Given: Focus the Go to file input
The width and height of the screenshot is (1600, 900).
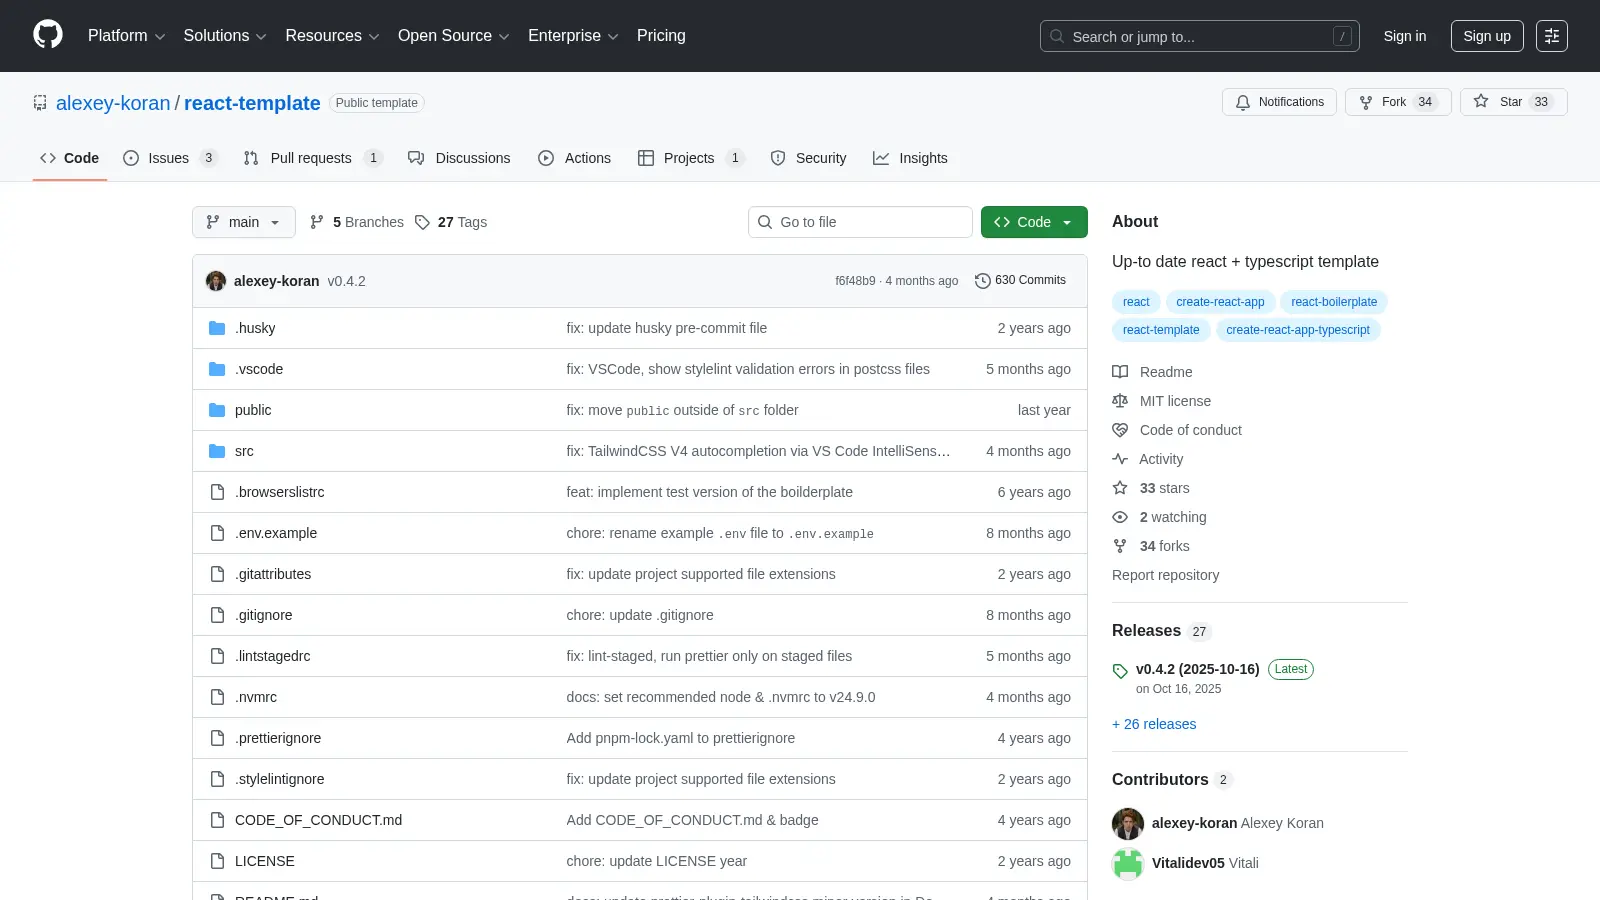Looking at the screenshot, I should click(x=860, y=222).
